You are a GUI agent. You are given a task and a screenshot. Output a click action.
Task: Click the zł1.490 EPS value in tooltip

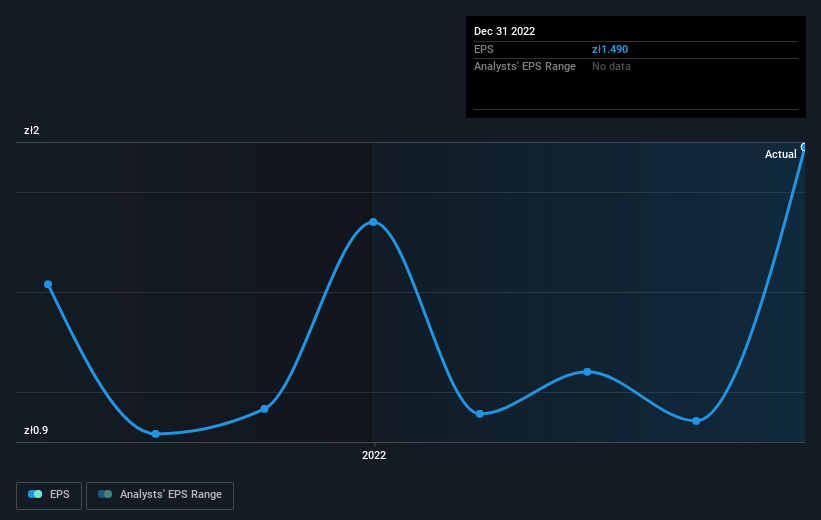point(609,49)
